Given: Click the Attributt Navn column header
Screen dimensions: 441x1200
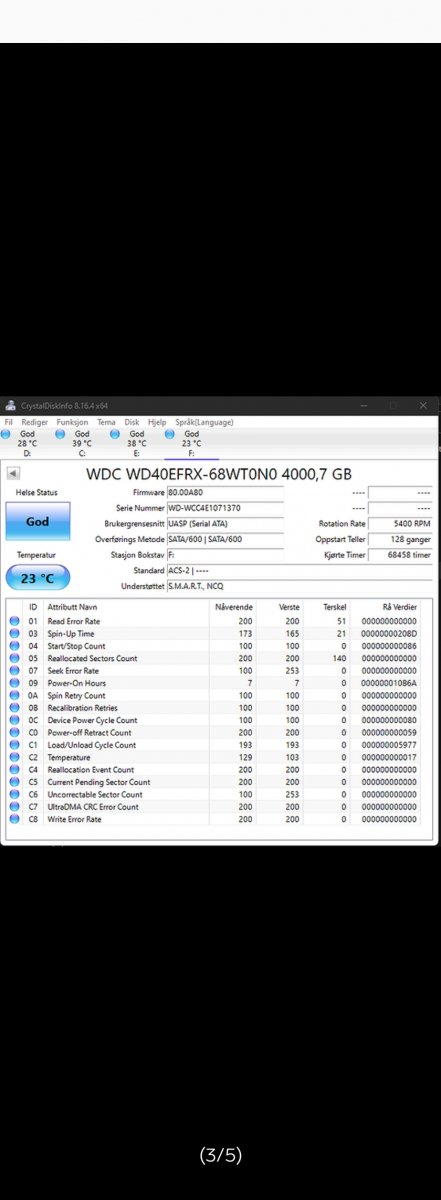Looking at the screenshot, I should point(72,607).
